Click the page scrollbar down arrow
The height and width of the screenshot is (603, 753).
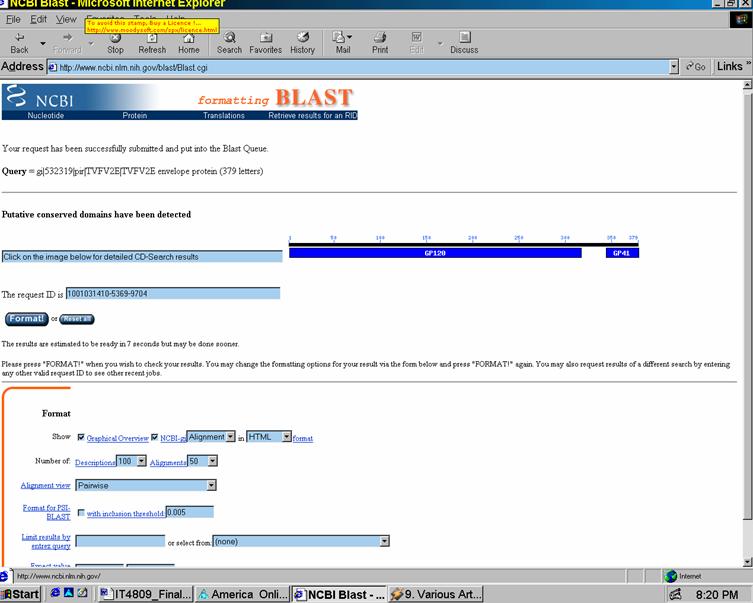(x=747, y=562)
